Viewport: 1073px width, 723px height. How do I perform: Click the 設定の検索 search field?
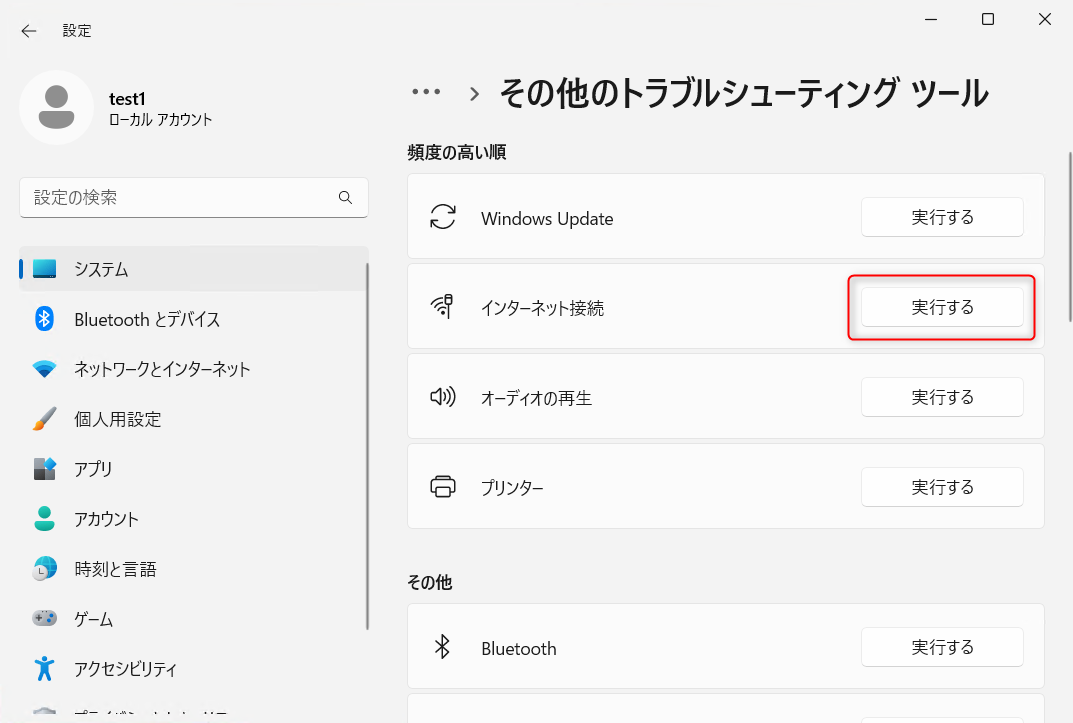(x=180, y=198)
